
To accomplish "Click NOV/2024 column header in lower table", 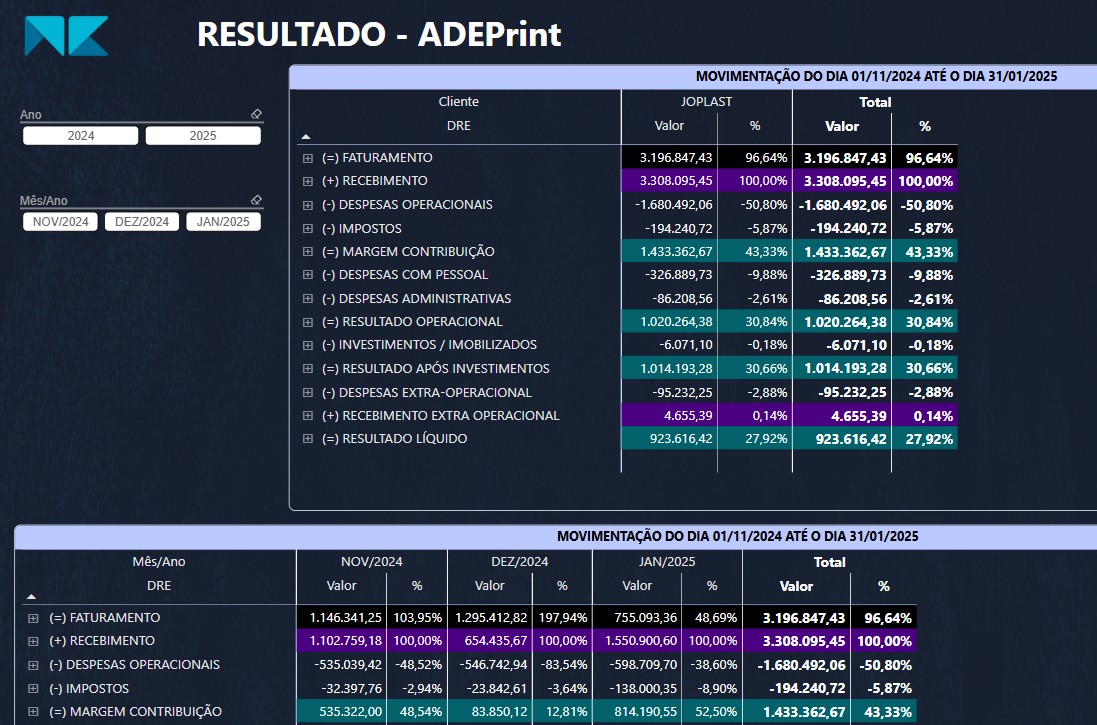I will point(371,561).
